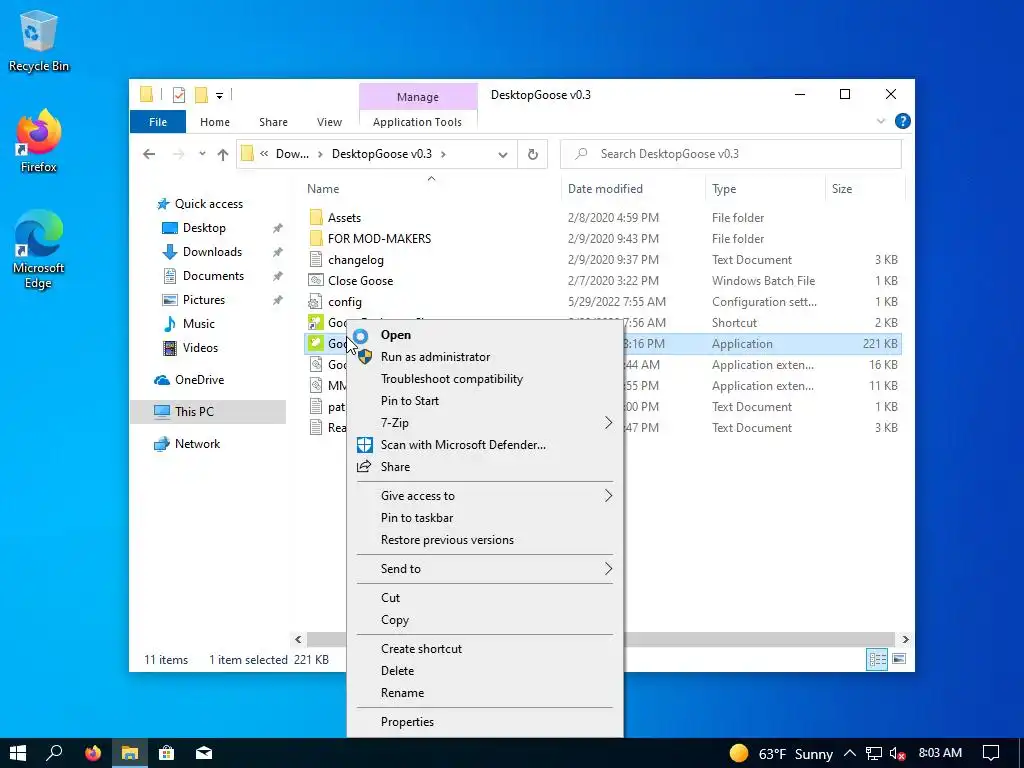The image size is (1024, 768).
Task: Launch Firefox from the desktop shortcut
Action: [x=39, y=141]
